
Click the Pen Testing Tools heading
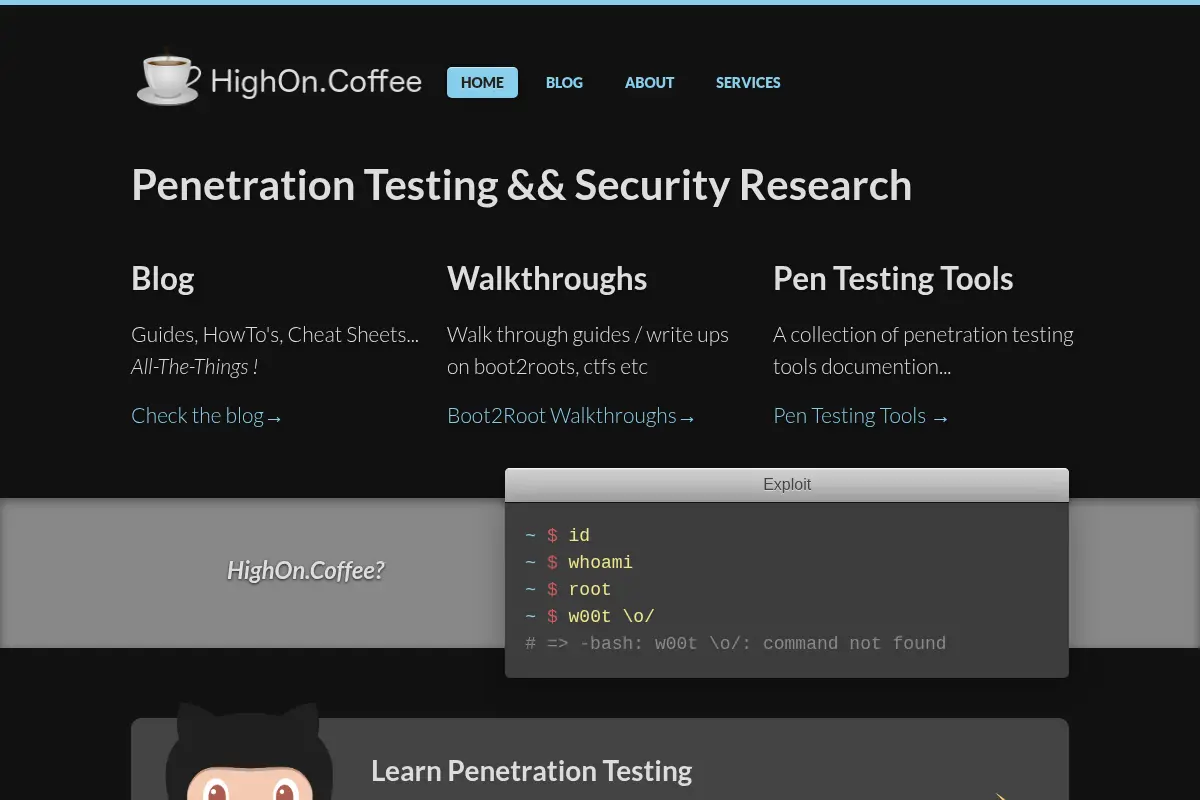[x=893, y=278]
